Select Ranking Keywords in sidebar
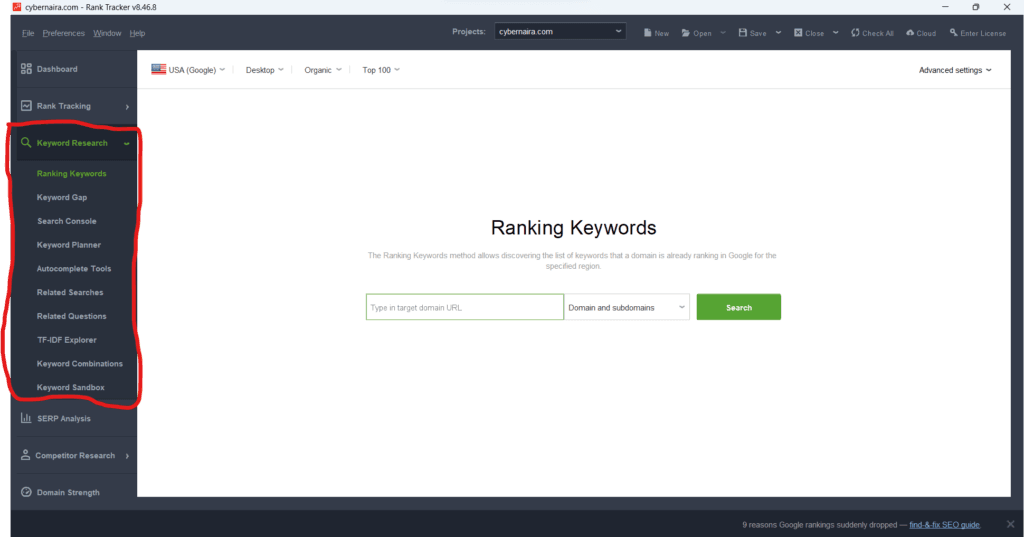Viewport: 1024px width, 537px height. [x=71, y=174]
